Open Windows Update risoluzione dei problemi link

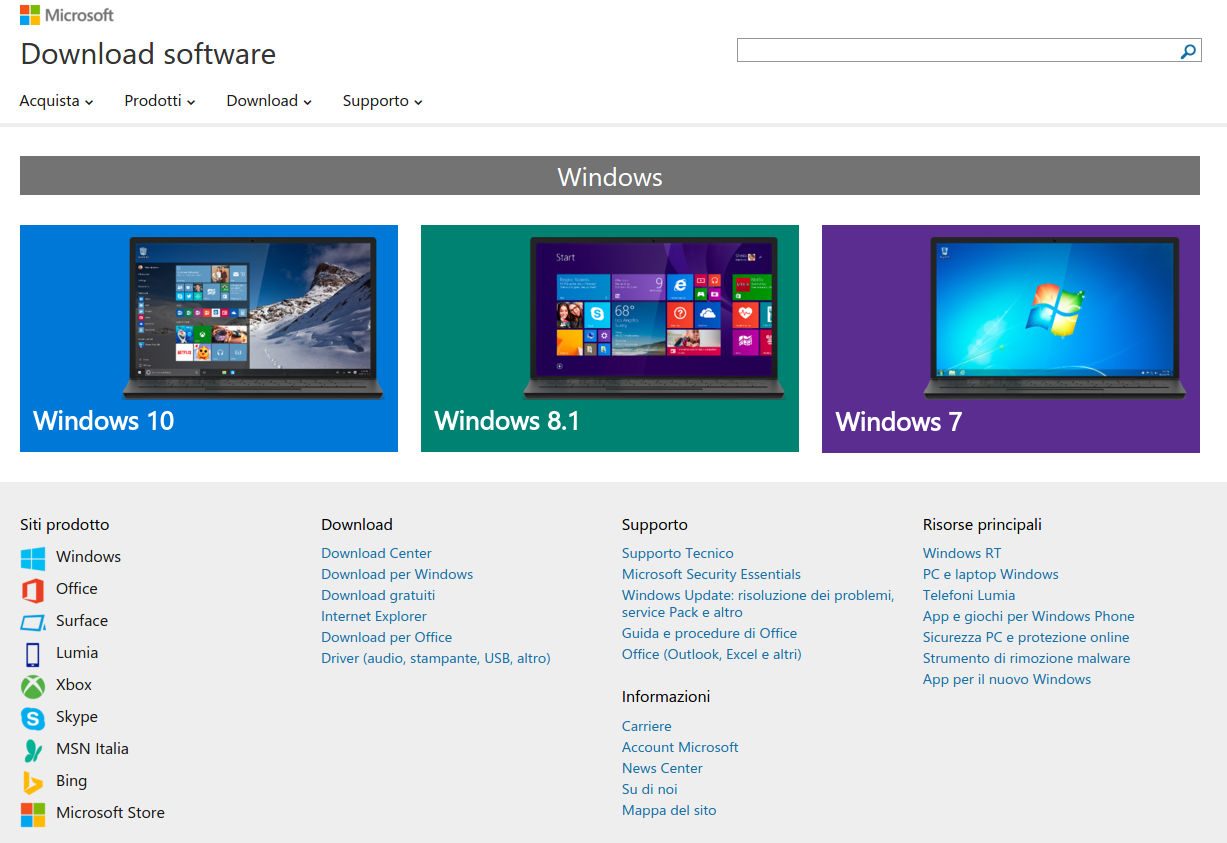pos(758,604)
